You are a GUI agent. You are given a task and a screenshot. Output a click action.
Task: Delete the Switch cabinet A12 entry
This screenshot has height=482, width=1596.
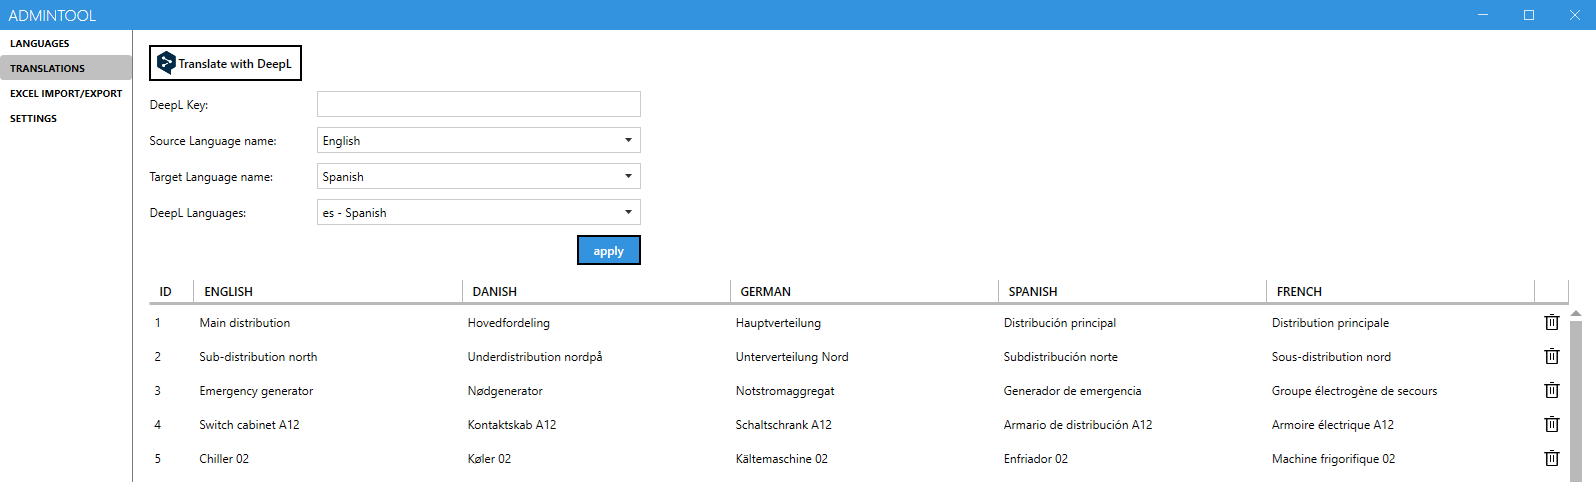(x=1551, y=424)
